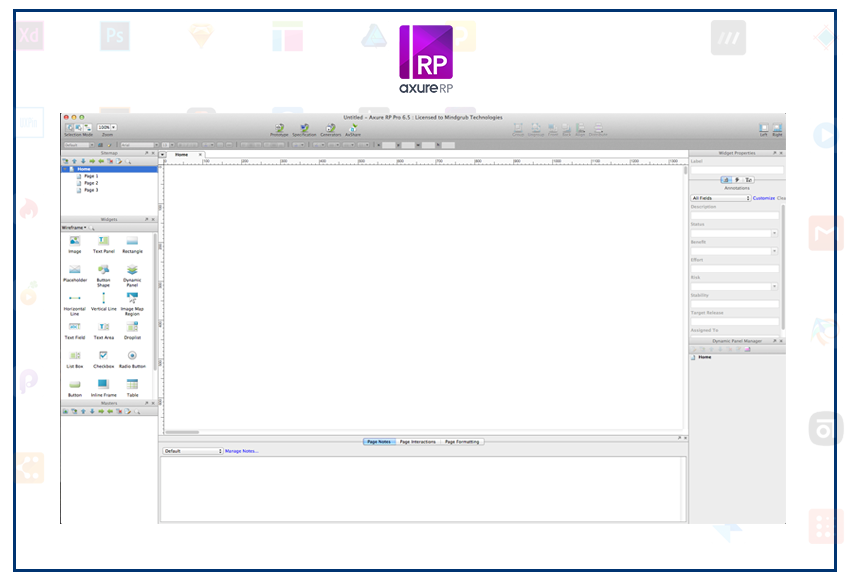Select Page 2 in the sitemap
The height and width of the screenshot is (580, 850).
[87, 183]
